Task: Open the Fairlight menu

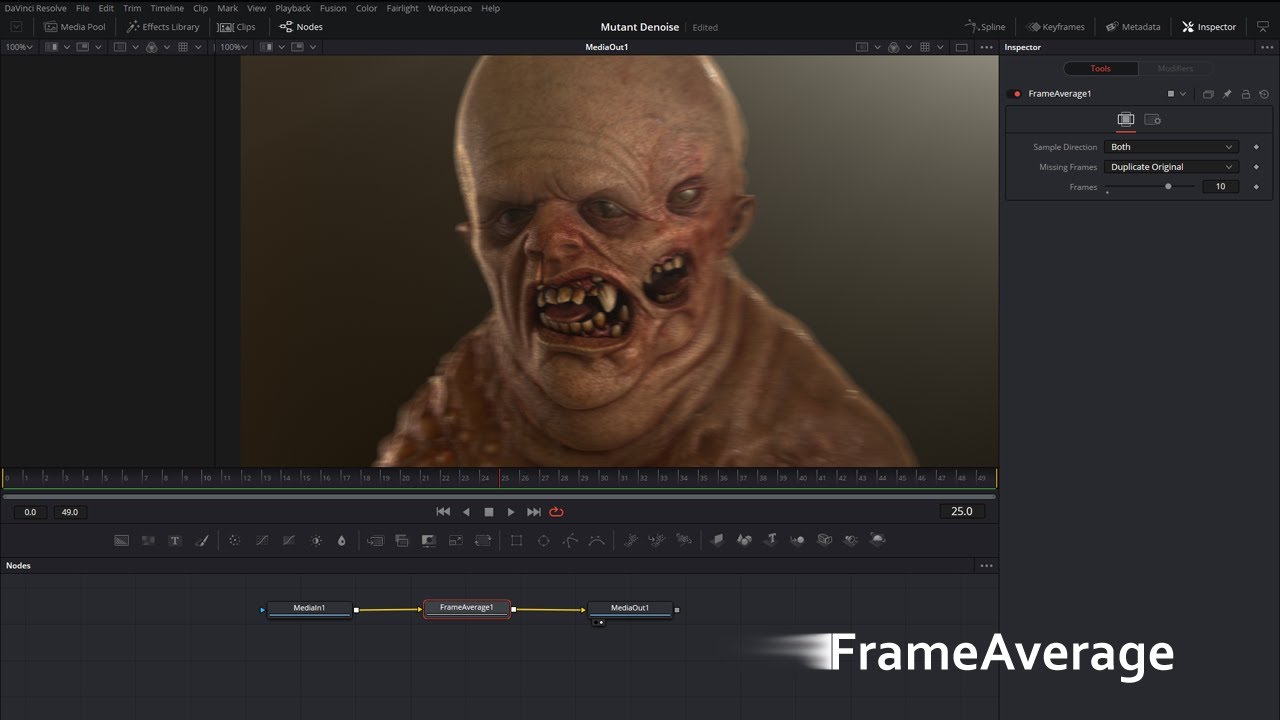Action: pyautogui.click(x=403, y=8)
